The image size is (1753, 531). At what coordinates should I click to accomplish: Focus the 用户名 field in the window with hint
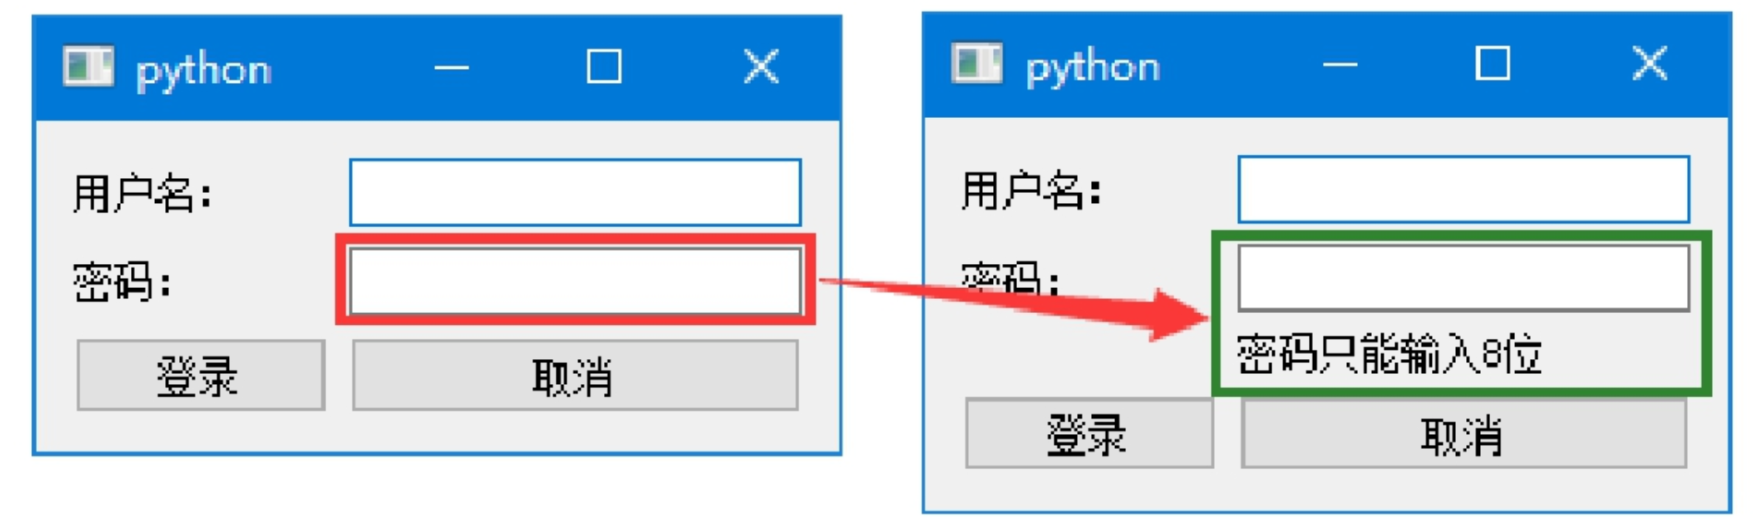[x=1464, y=189]
